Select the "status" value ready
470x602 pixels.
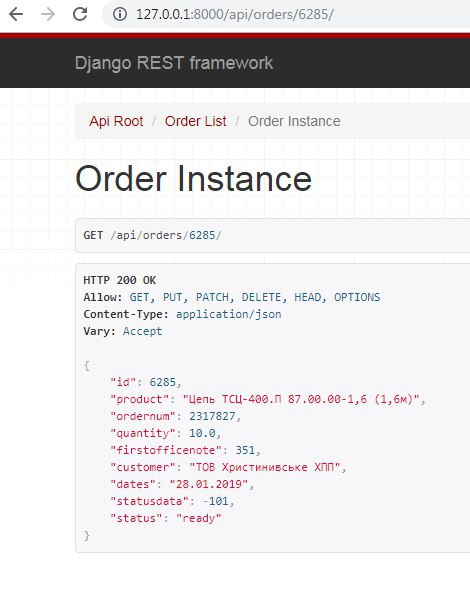[199, 518]
